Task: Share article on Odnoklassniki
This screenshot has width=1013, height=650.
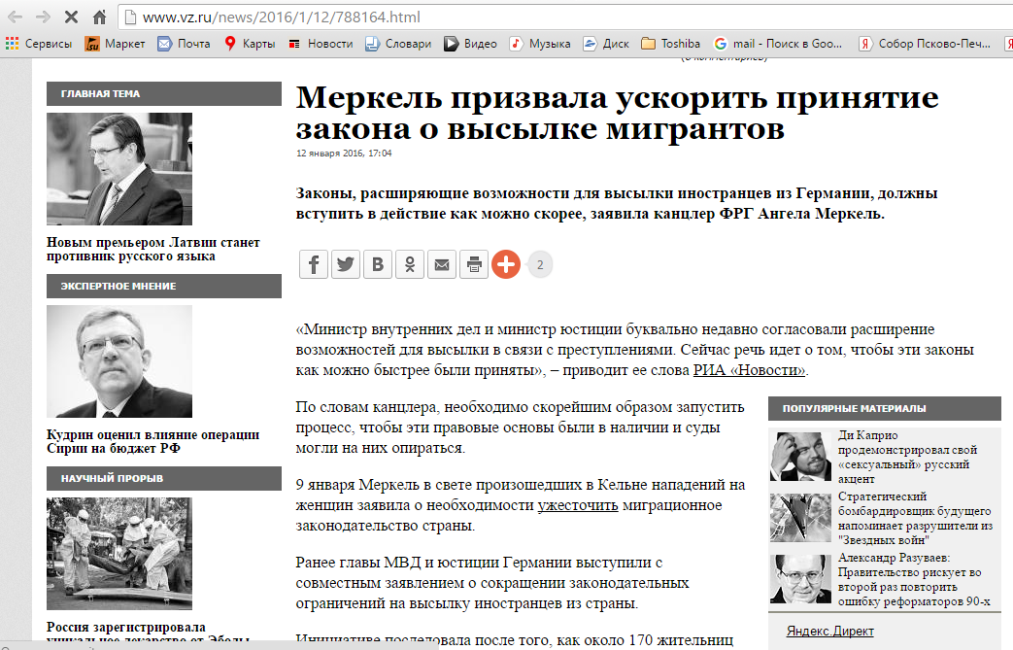Action: pos(410,264)
